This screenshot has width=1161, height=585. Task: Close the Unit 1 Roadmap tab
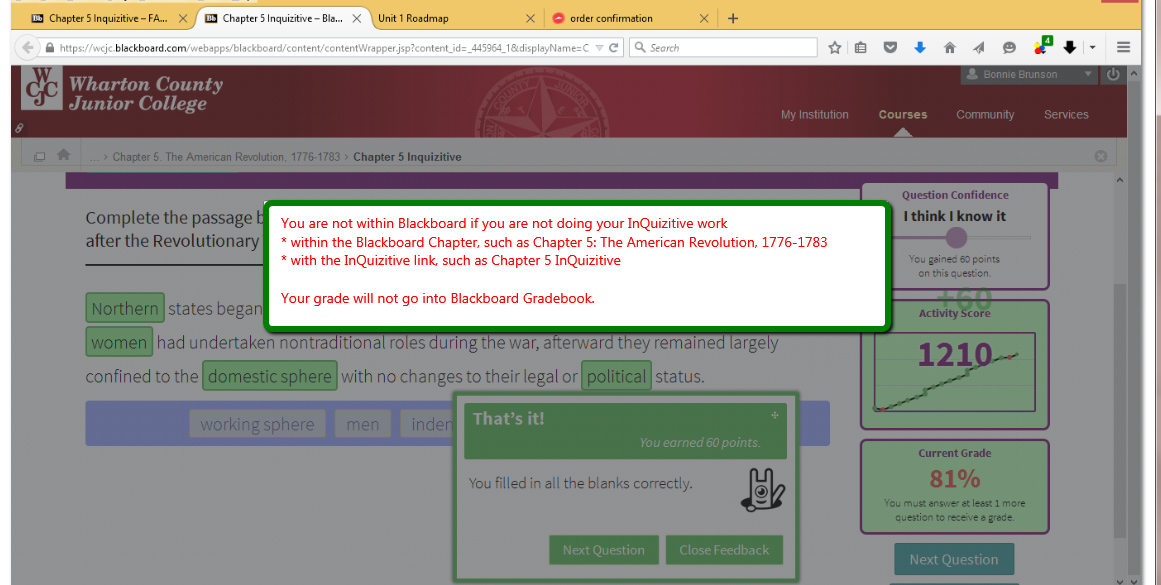coord(530,19)
